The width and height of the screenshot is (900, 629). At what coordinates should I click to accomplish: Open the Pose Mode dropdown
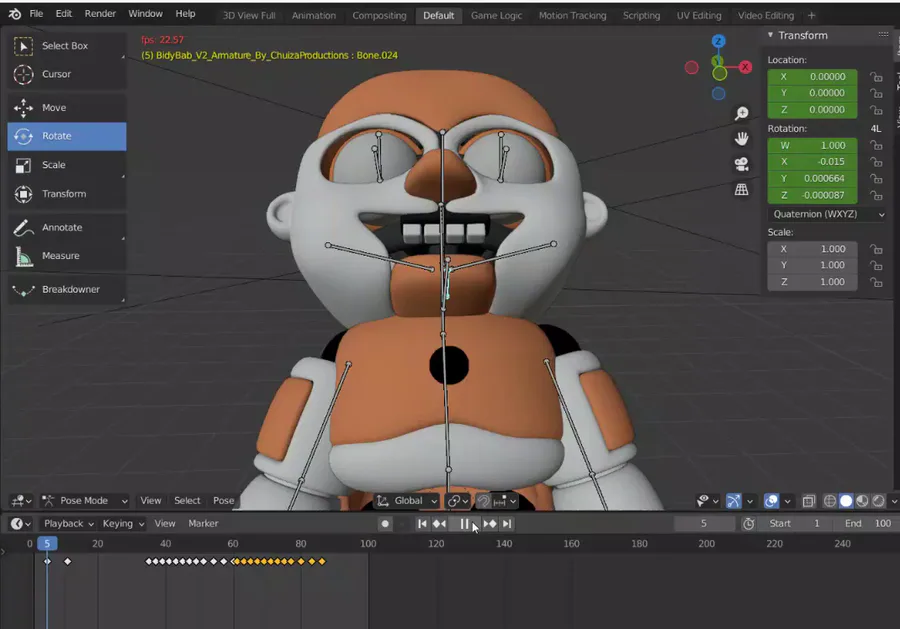85,501
